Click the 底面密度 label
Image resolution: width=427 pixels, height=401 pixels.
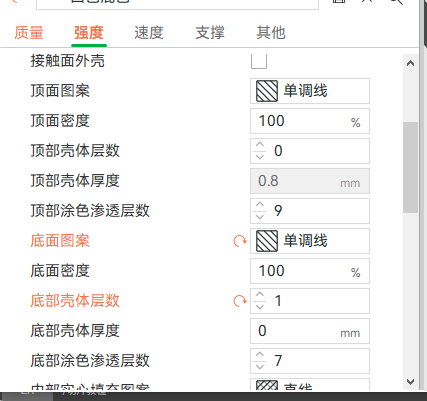point(60,271)
